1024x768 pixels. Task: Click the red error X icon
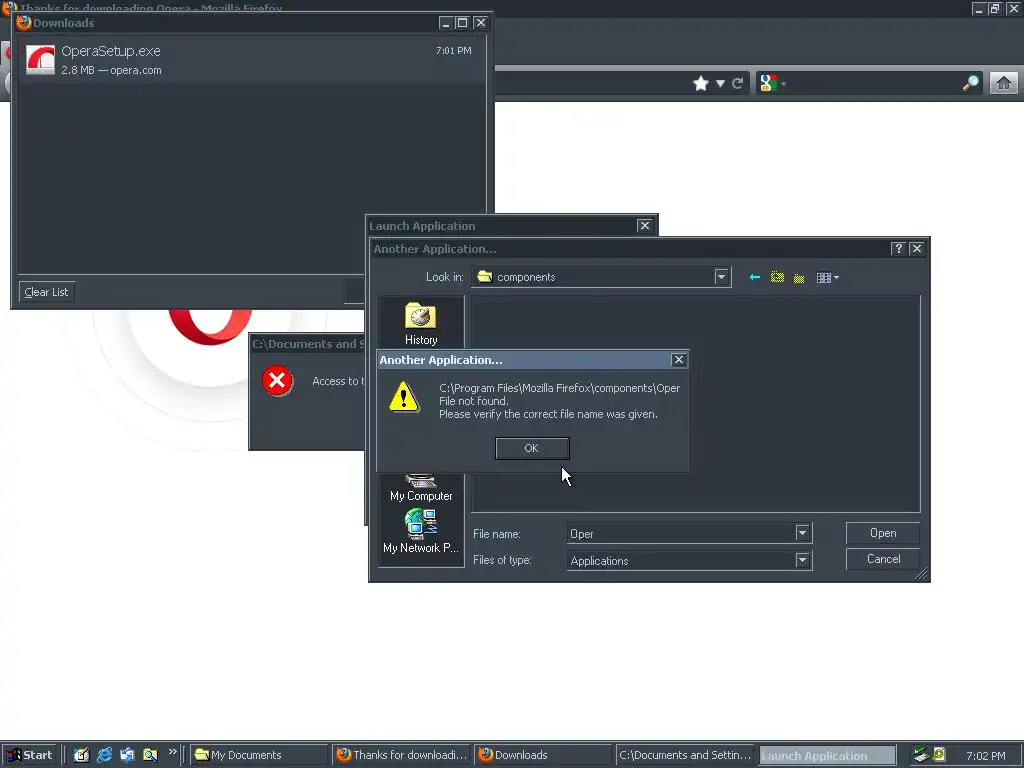[277, 381]
